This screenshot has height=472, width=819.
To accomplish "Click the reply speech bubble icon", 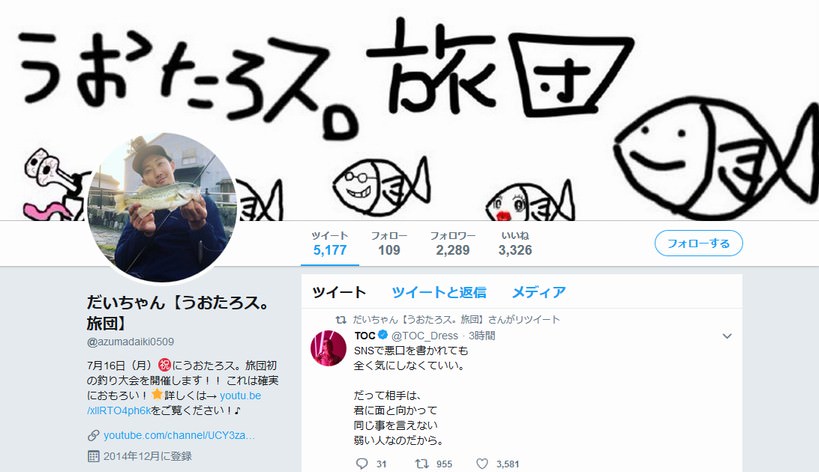I will pyautogui.click(x=361, y=463).
